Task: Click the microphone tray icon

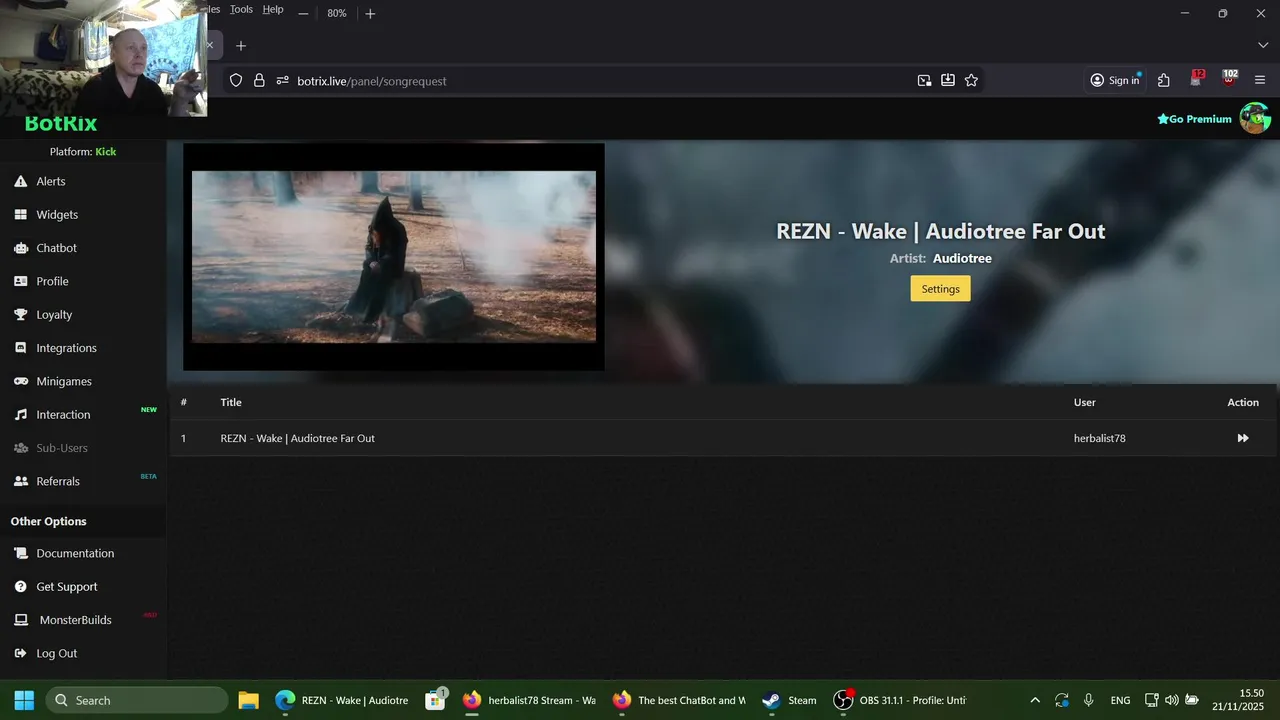Action: pos(1088,700)
